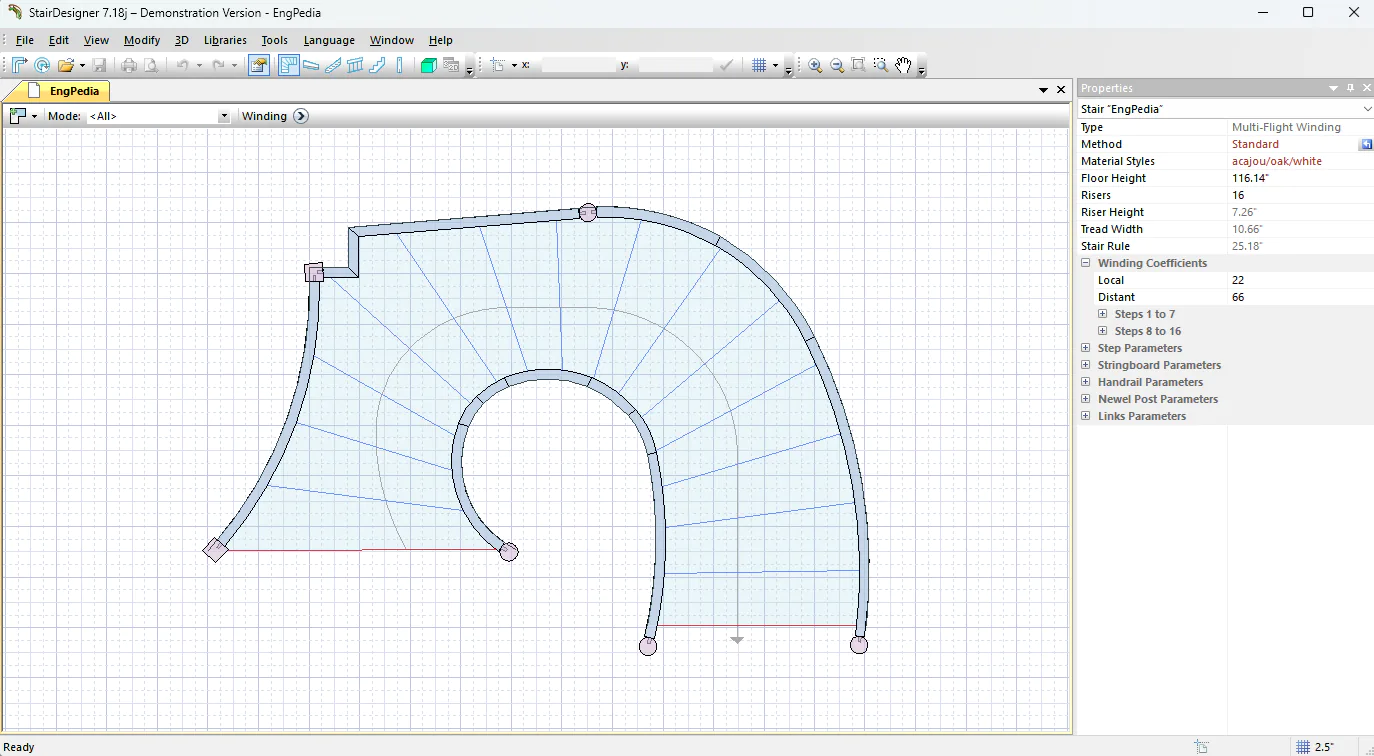This screenshot has width=1374, height=756.
Task: Select the stair plan view icon
Action: pyautogui.click(x=289, y=65)
